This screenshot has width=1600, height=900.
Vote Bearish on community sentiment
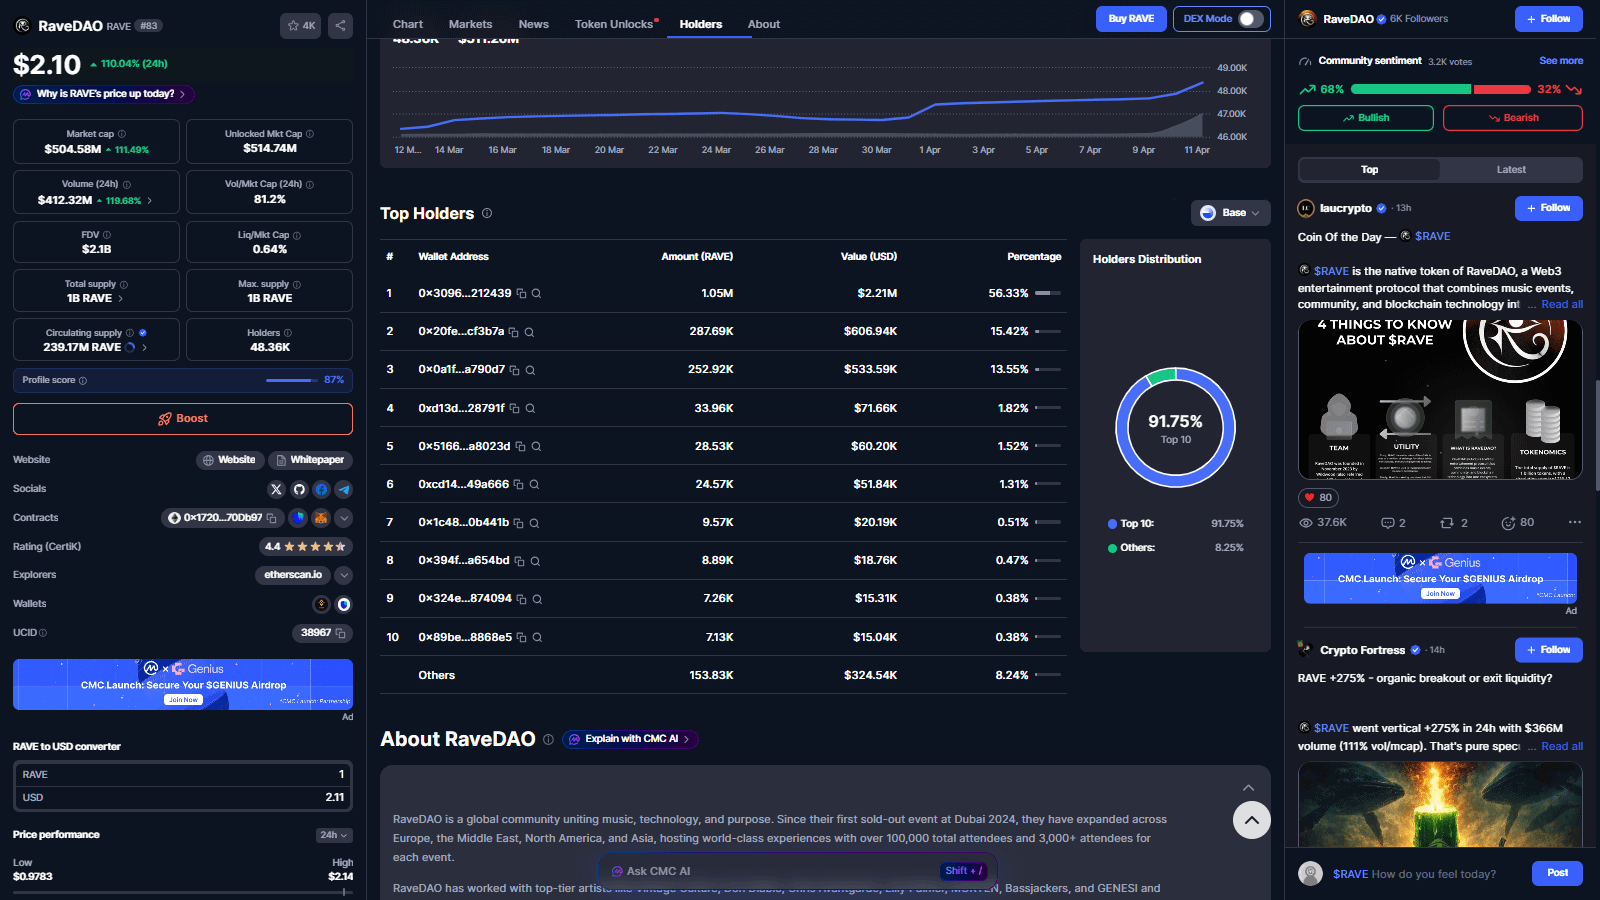click(x=1512, y=118)
